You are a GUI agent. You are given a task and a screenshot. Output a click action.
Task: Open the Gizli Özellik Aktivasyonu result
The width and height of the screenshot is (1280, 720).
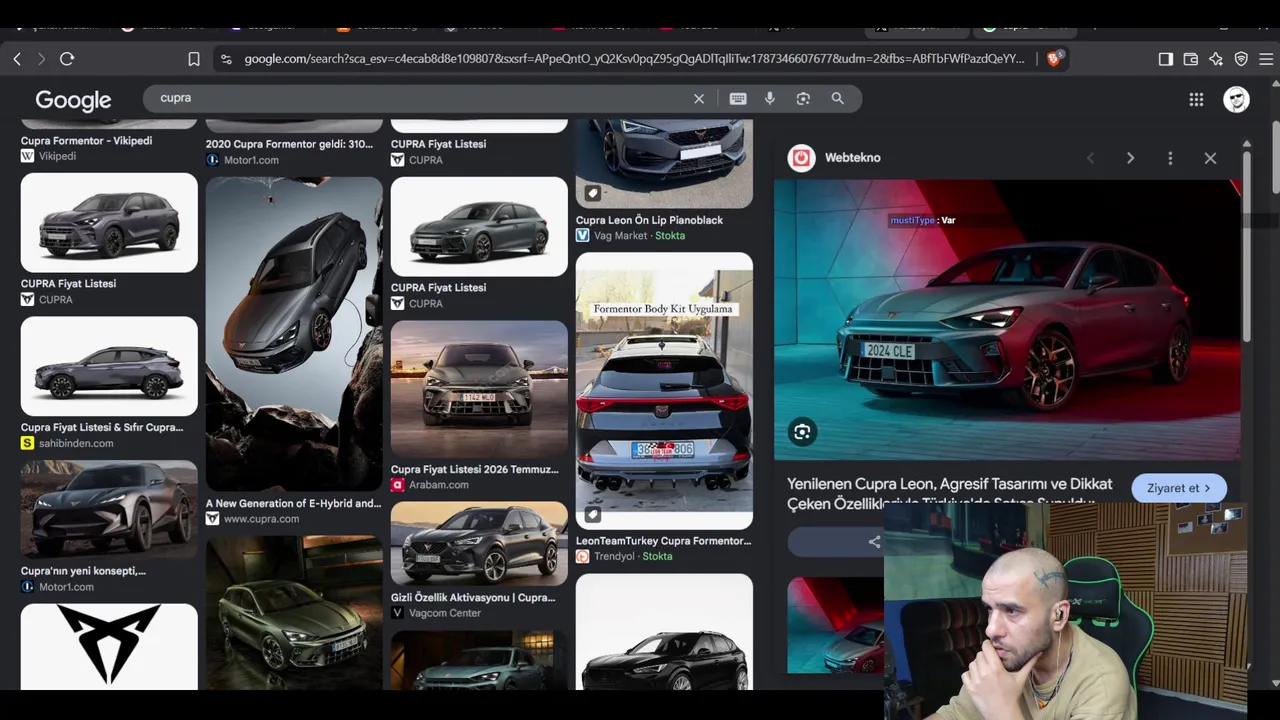(473, 597)
